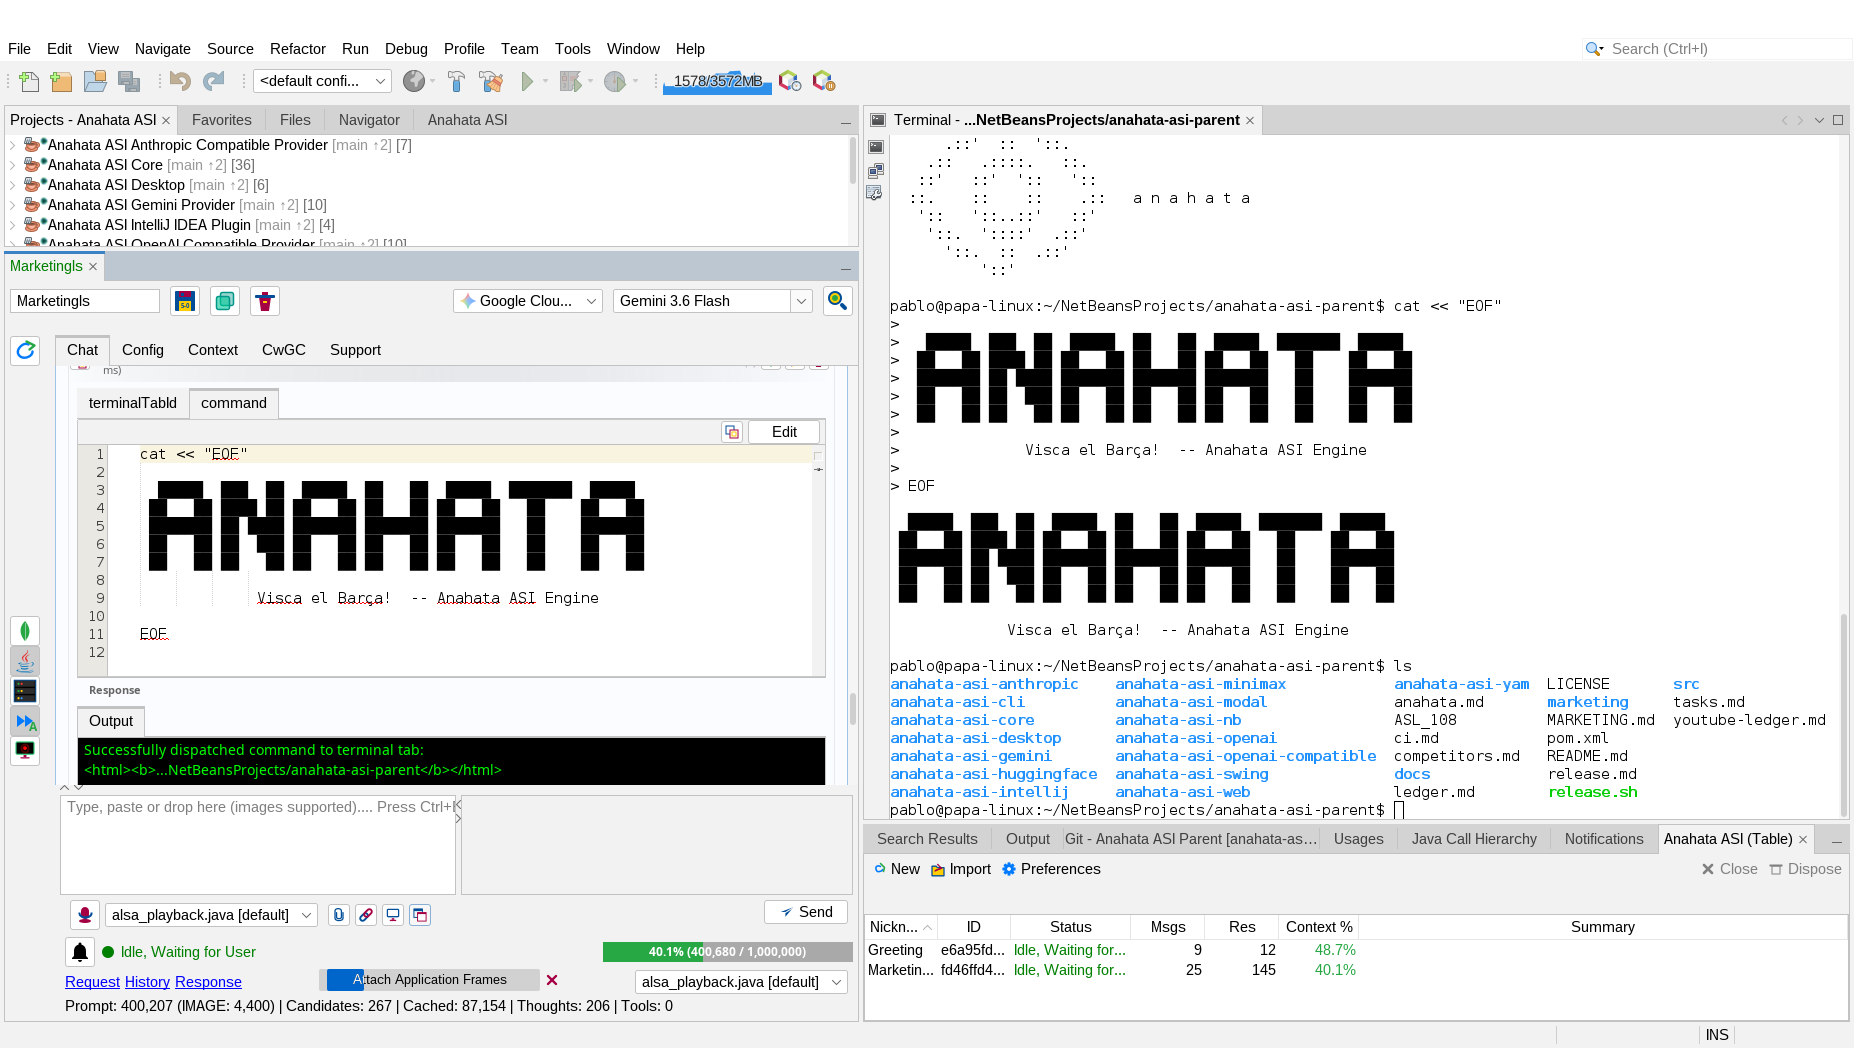Screen dimensions: 1854x1048
Task: Click Preferences in Anahata ASI table panel
Action: click(x=1051, y=869)
